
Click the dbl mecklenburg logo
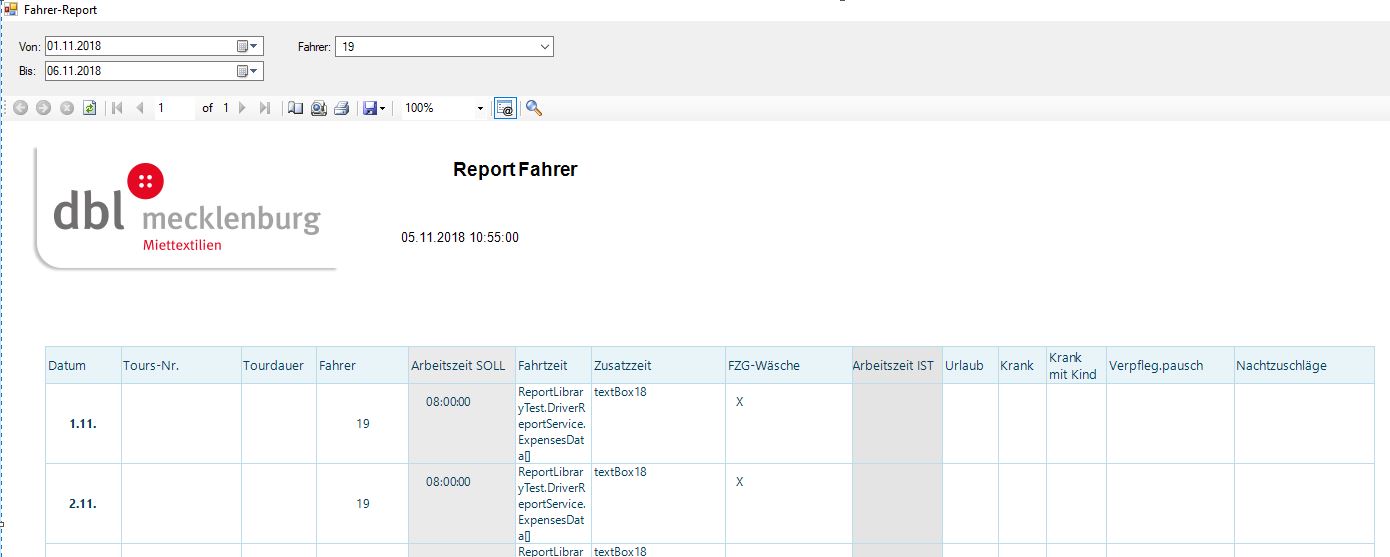[x=185, y=208]
